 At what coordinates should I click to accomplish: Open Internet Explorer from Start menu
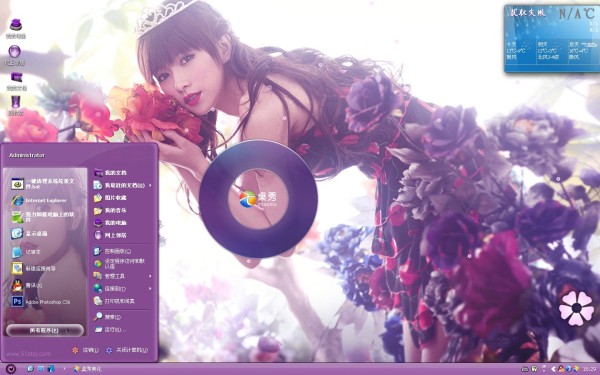click(x=39, y=200)
